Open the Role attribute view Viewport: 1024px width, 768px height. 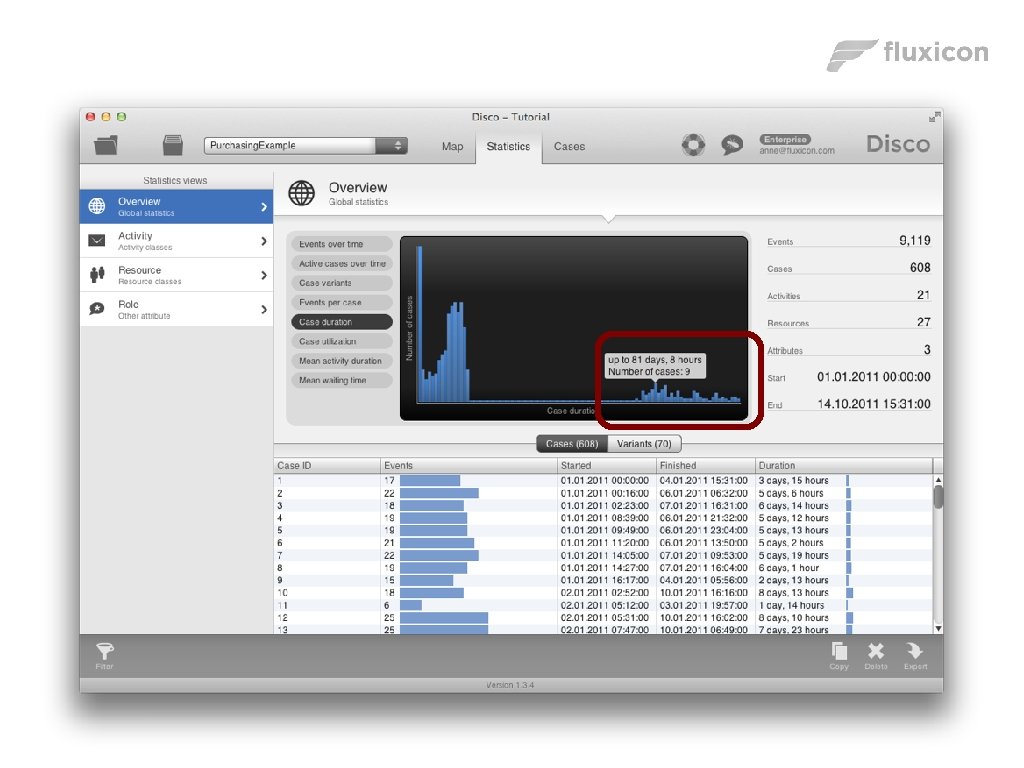[x=176, y=309]
